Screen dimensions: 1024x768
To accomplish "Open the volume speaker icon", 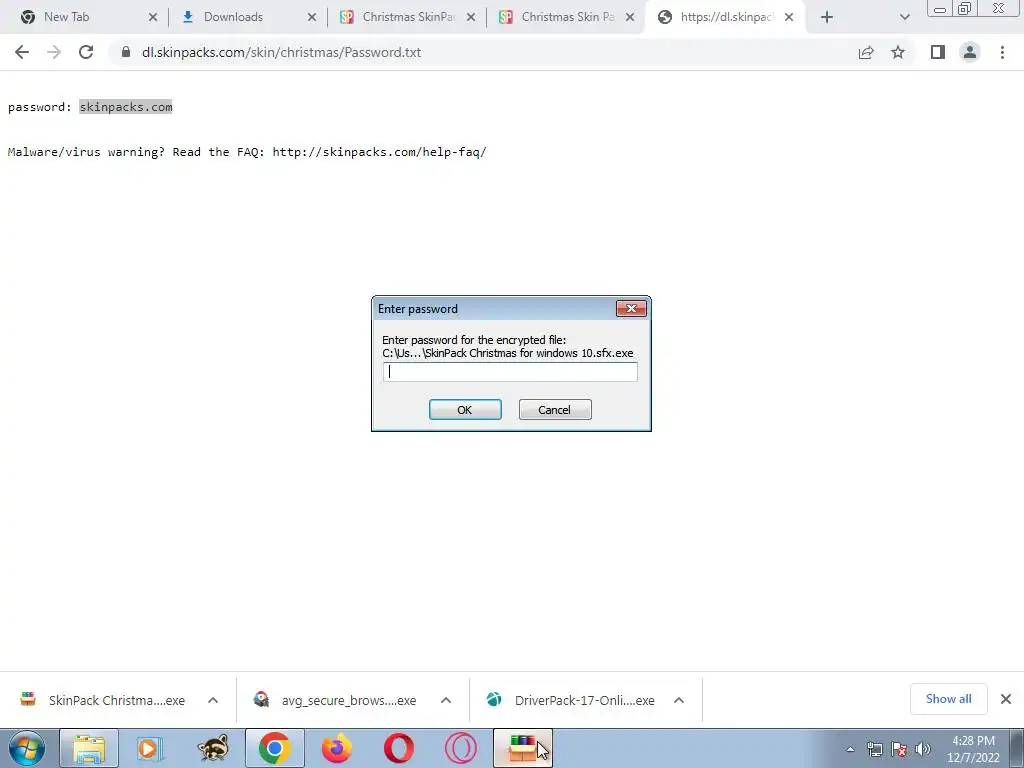I will (923, 749).
